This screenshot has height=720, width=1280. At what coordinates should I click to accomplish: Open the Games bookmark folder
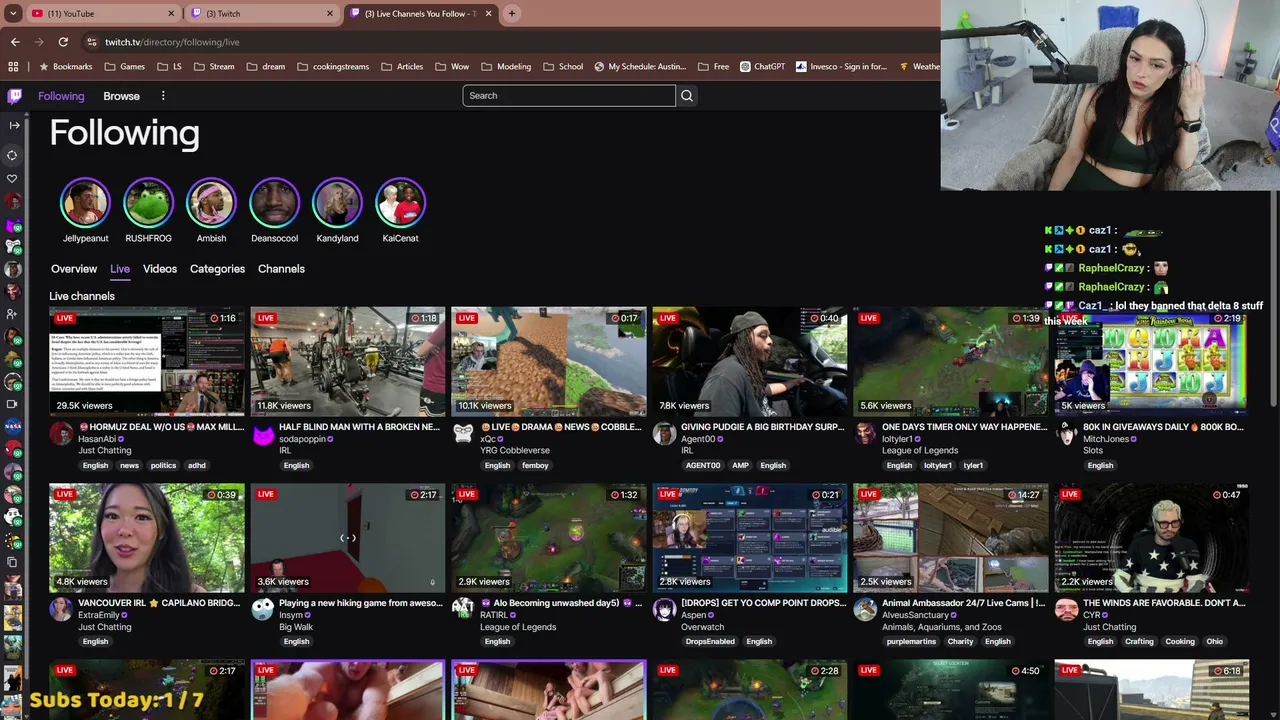(x=124, y=67)
